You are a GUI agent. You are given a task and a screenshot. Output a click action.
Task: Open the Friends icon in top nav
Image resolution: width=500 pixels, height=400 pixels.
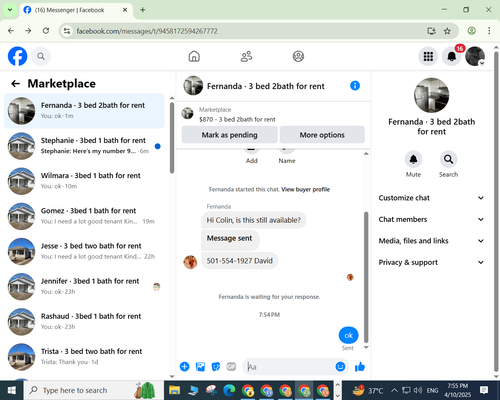pos(246,56)
